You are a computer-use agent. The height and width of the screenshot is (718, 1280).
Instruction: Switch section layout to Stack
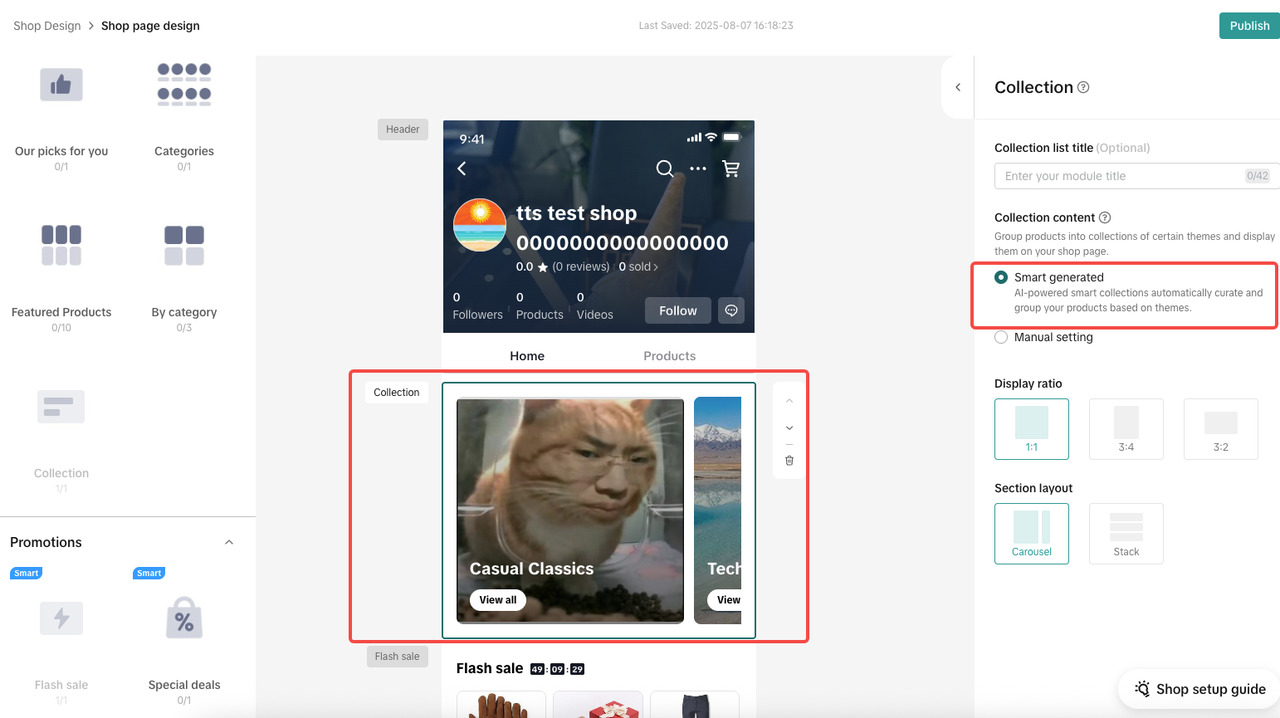pyautogui.click(x=1126, y=533)
